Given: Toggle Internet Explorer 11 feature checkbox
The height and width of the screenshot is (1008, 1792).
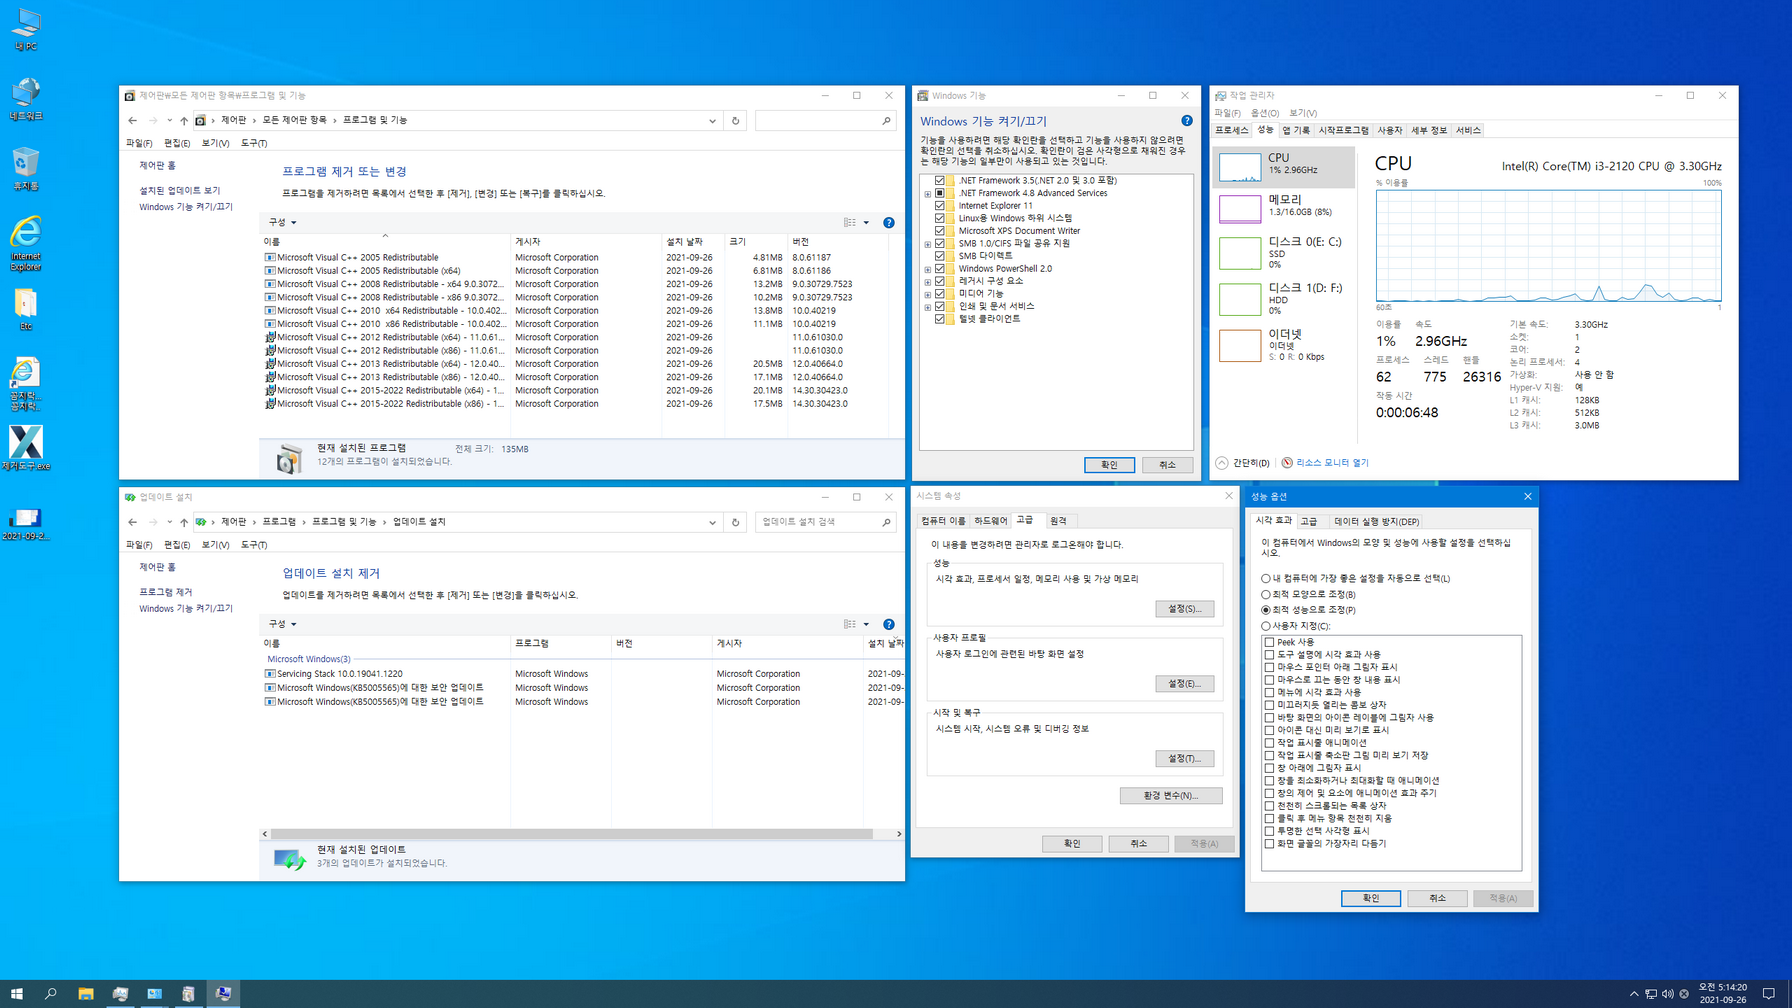Looking at the screenshot, I should 940,205.
